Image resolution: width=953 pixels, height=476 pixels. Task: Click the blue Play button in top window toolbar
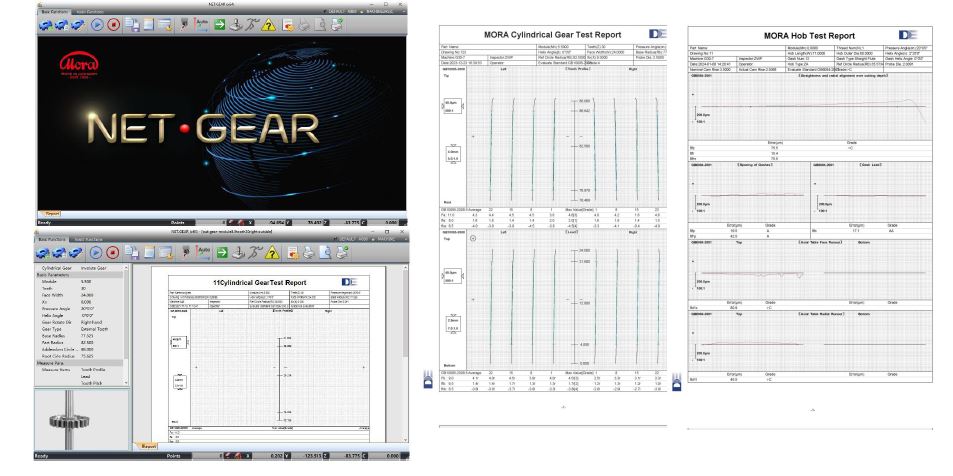97,25
